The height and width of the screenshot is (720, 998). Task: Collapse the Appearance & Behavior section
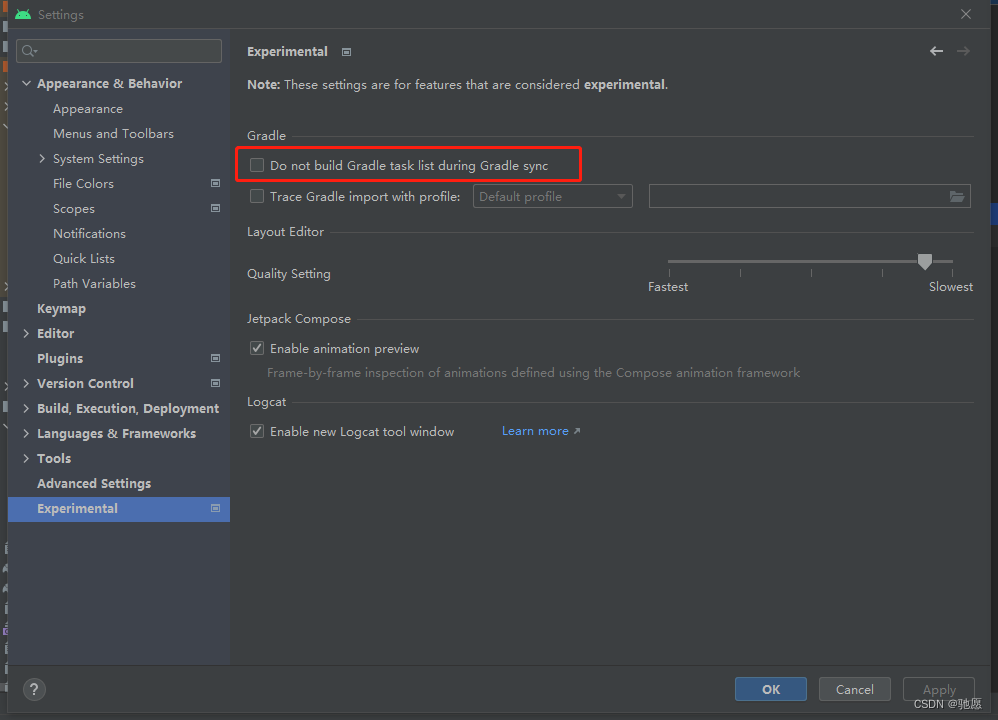(x=26, y=83)
